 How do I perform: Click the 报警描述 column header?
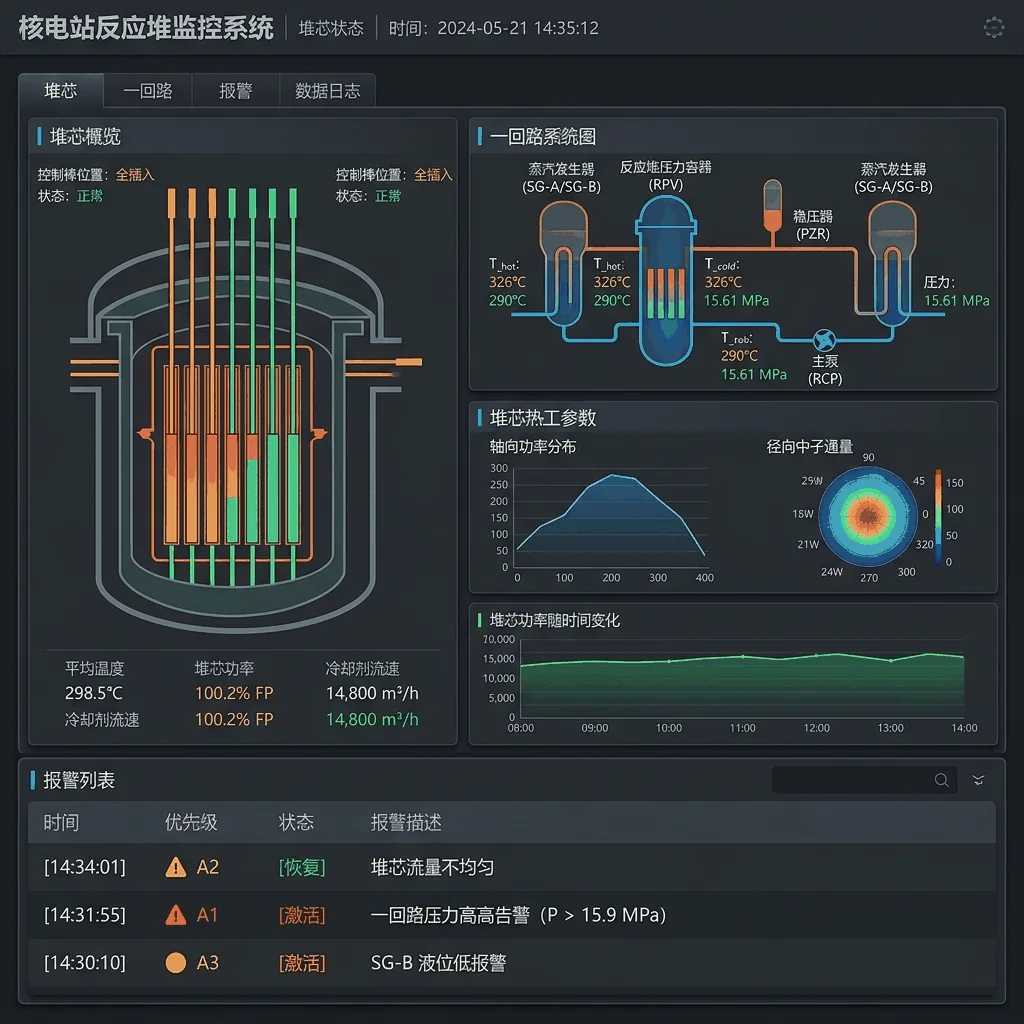pyautogui.click(x=406, y=822)
